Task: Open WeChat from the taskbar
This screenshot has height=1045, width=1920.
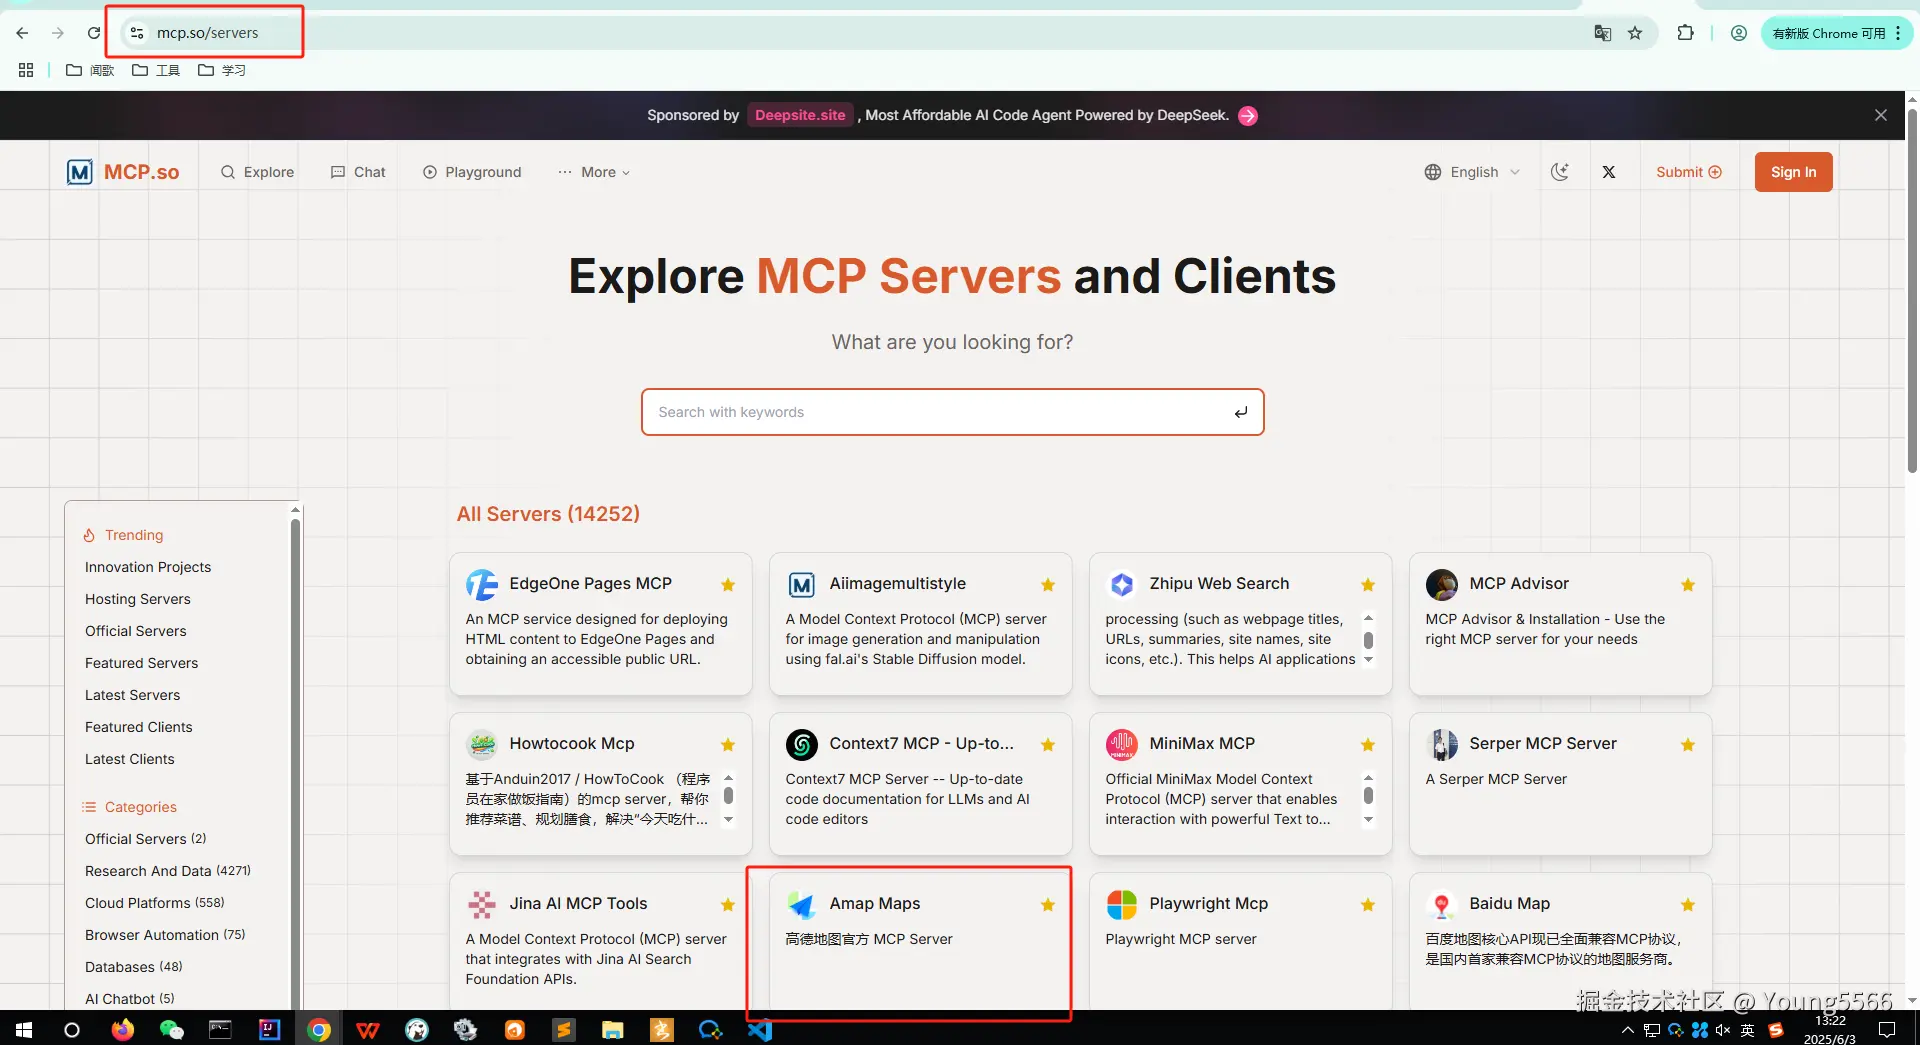Action: (x=172, y=1029)
